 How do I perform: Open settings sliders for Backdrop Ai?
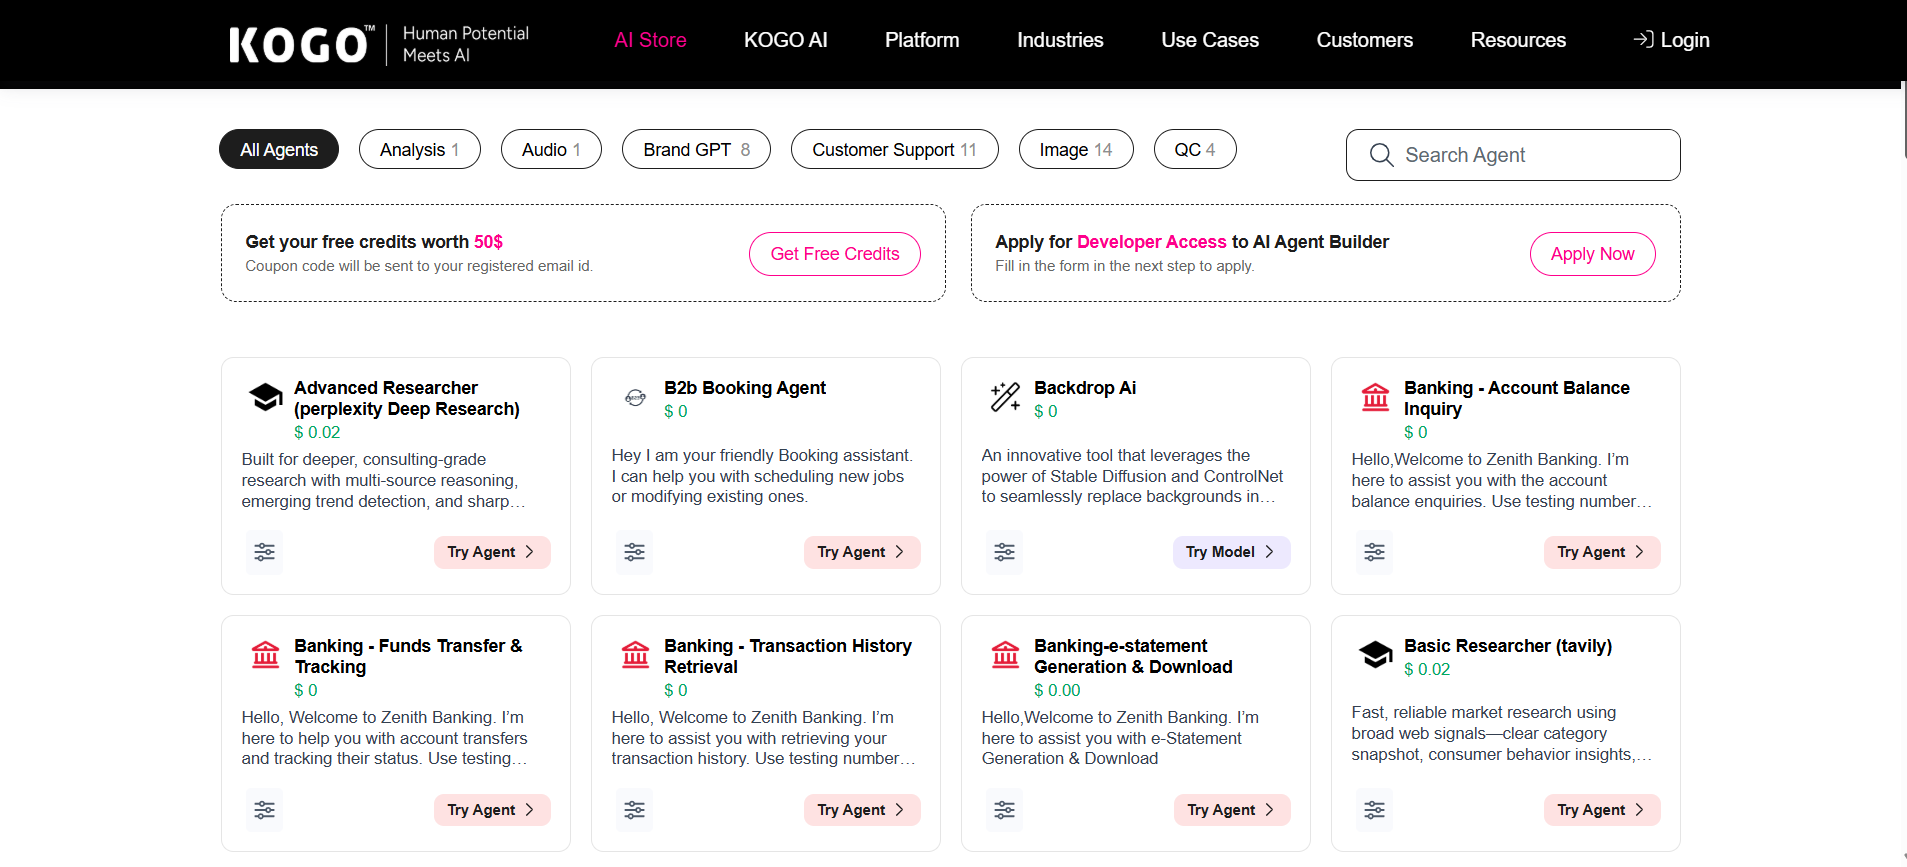pos(1004,552)
